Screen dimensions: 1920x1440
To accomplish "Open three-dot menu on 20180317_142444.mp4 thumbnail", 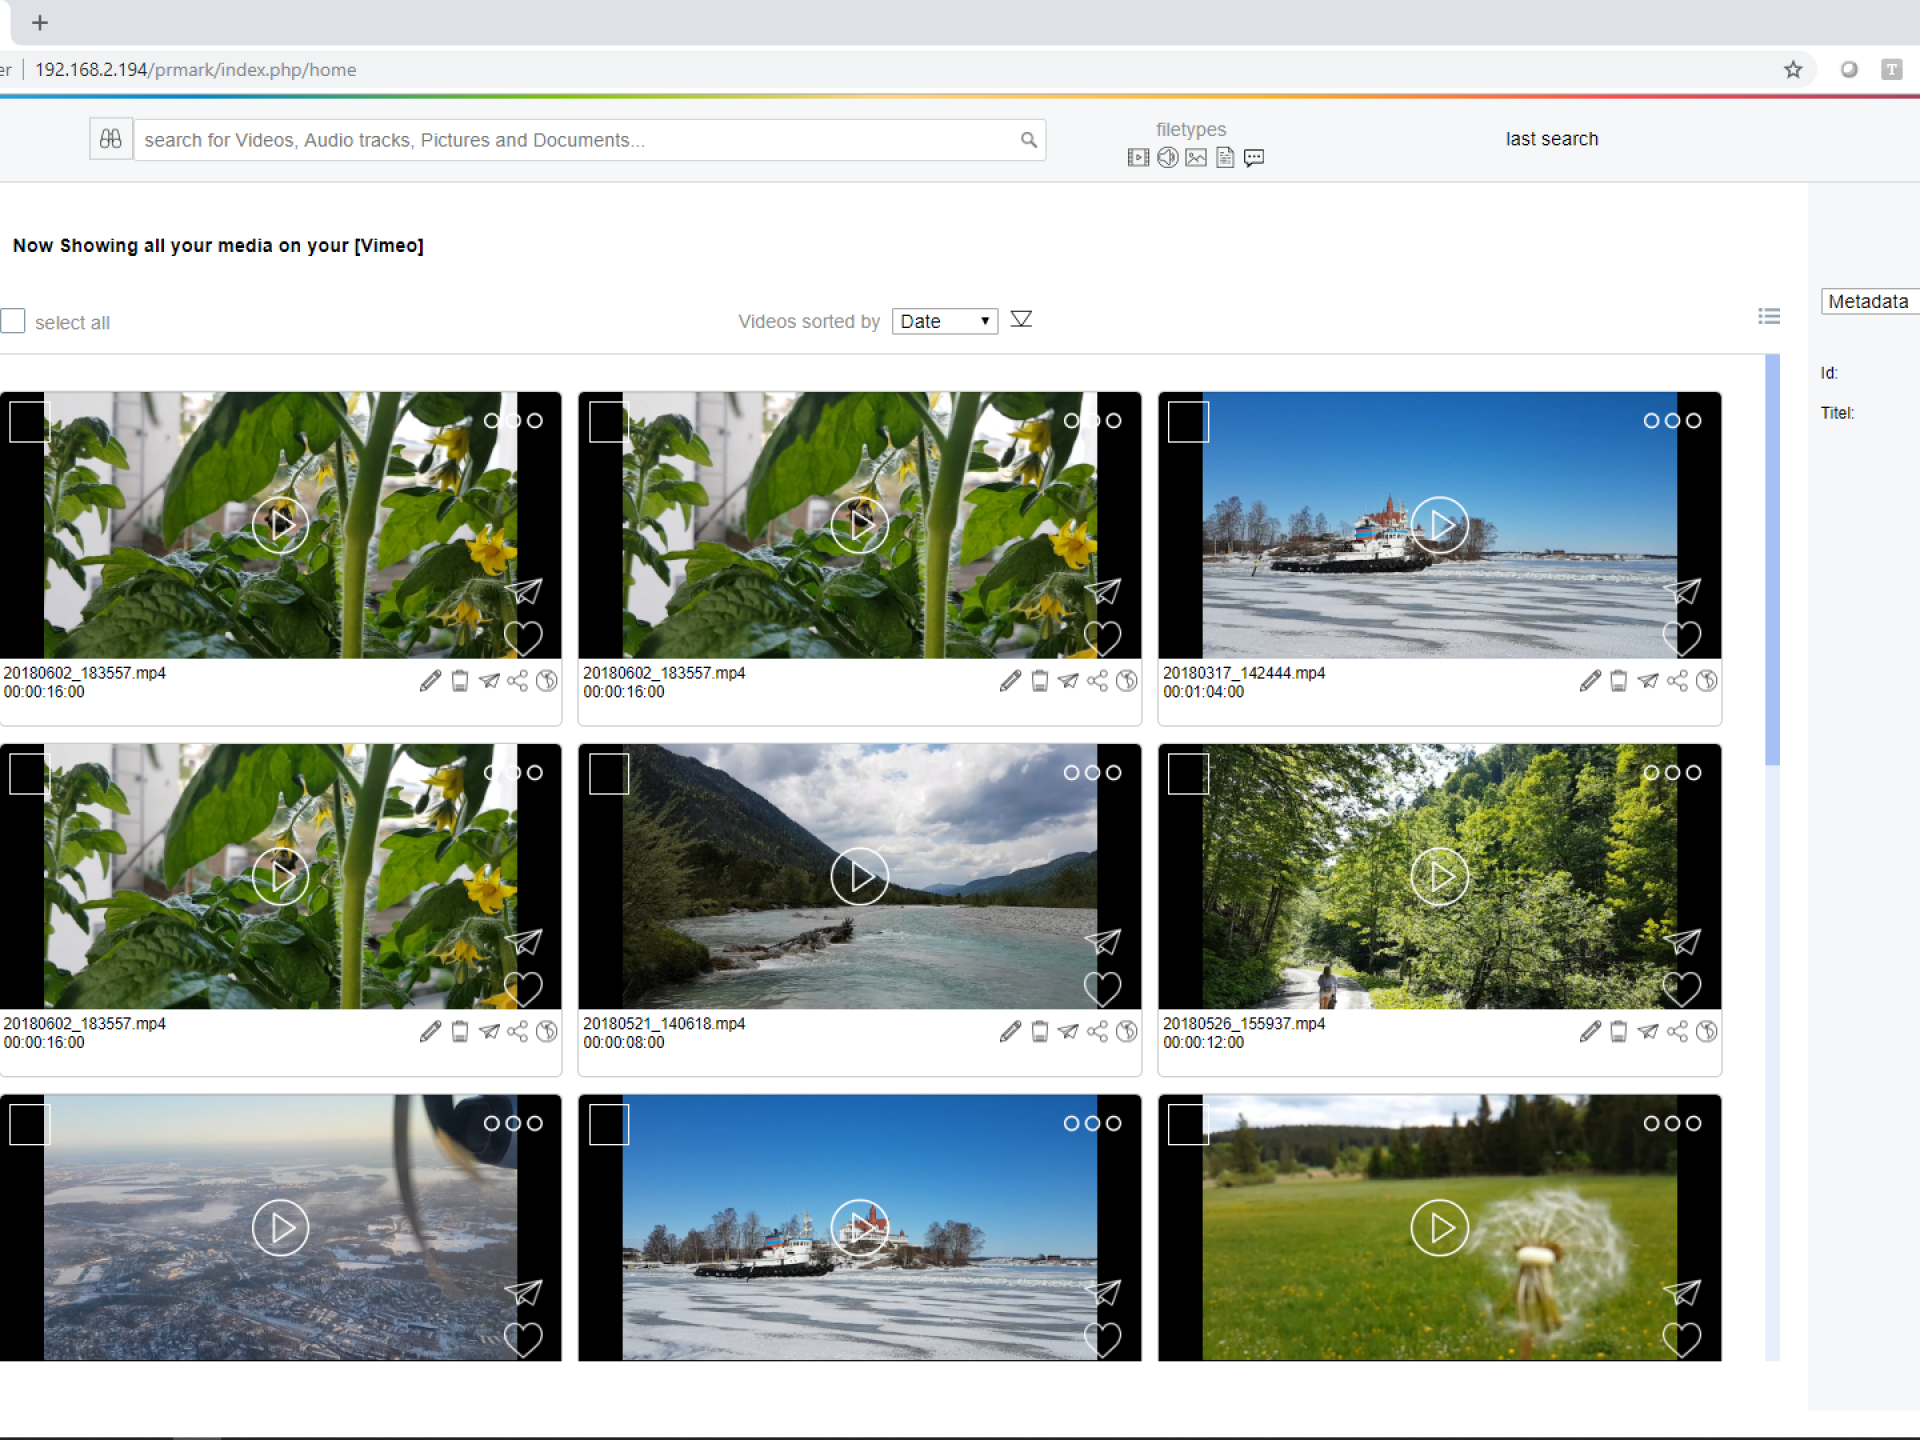I will (x=1672, y=421).
